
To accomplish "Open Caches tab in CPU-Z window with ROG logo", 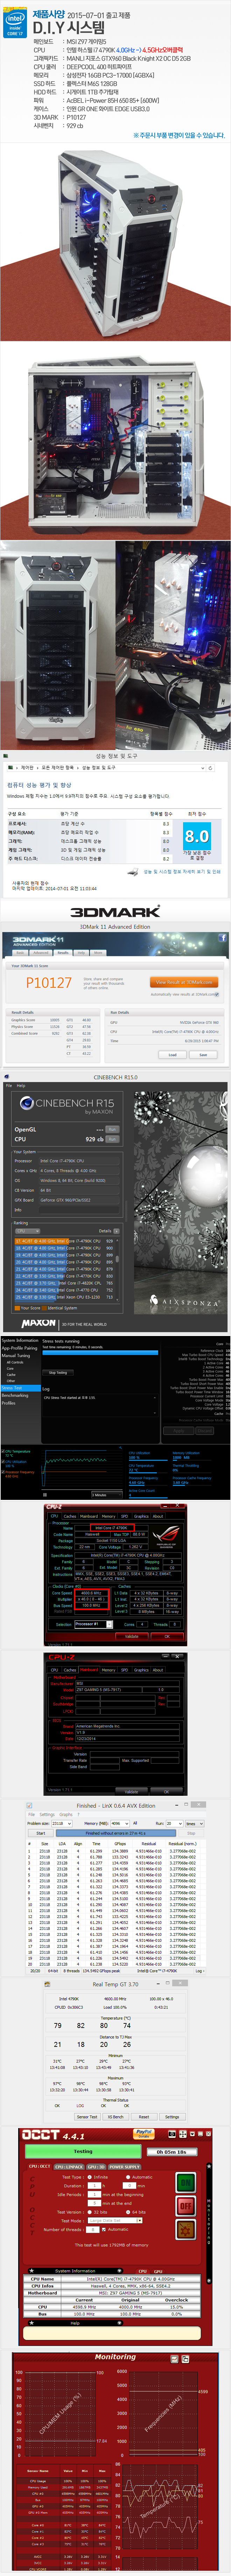I will pyautogui.click(x=70, y=1516).
